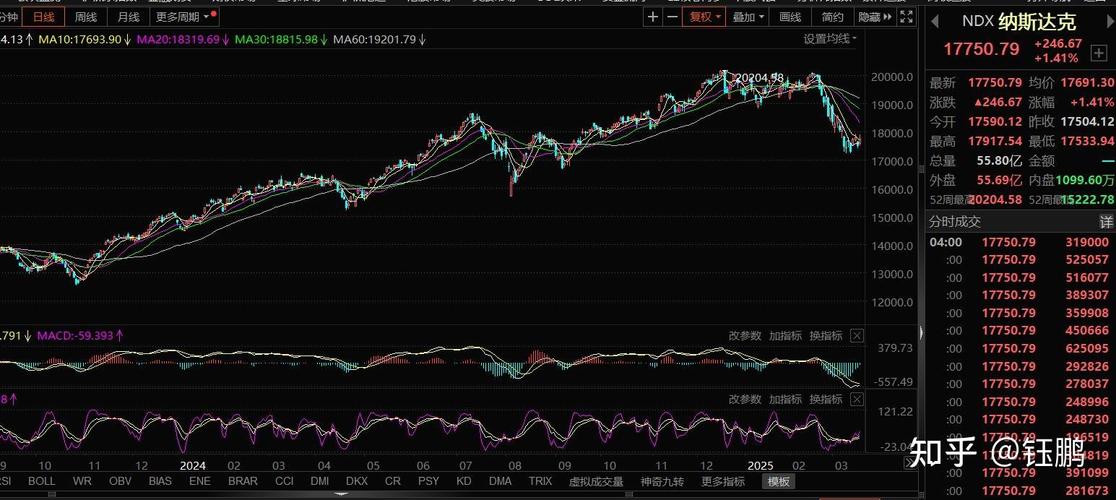Select the BOLL indicator tab
Image resolution: width=1116 pixels, height=500 pixels.
(41, 481)
